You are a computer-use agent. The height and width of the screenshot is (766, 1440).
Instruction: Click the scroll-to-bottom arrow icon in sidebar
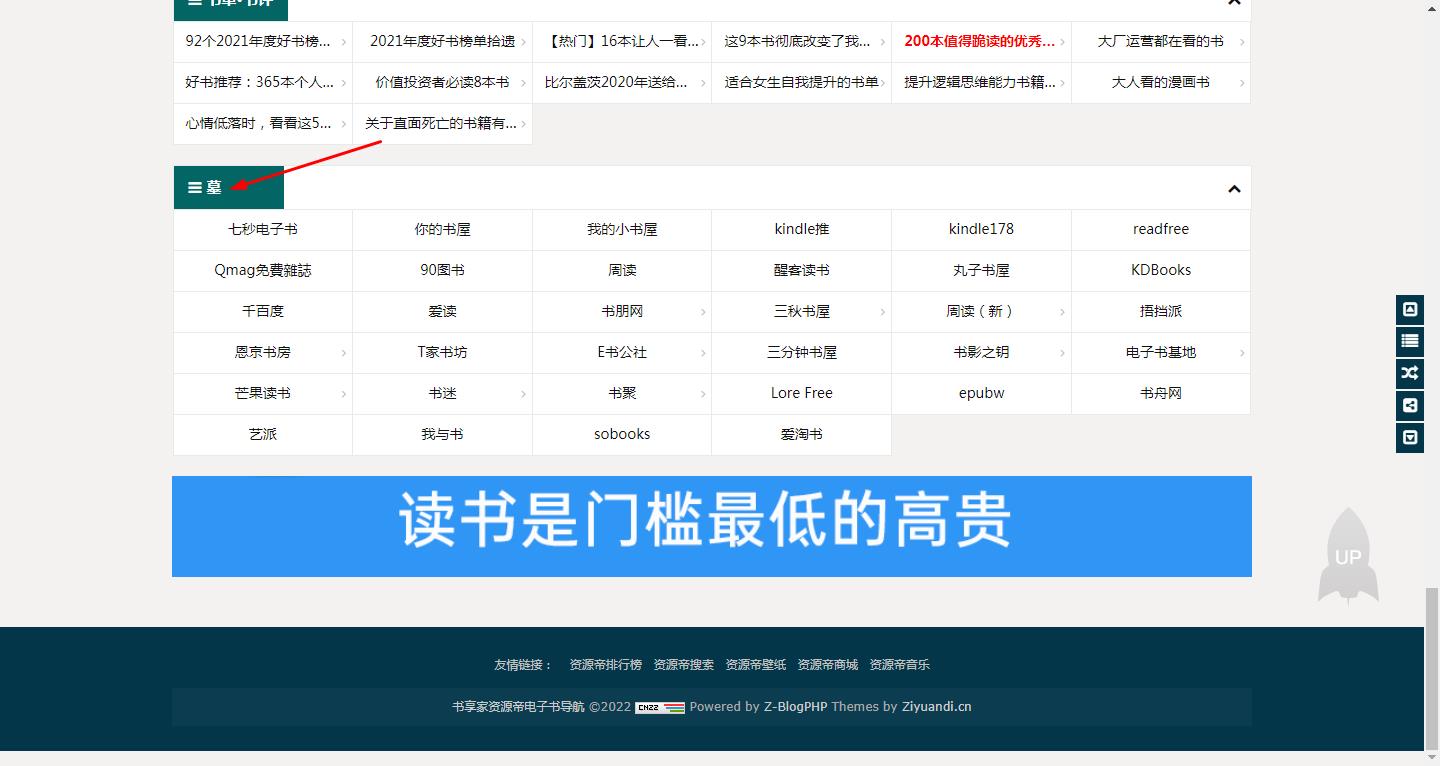1409,437
